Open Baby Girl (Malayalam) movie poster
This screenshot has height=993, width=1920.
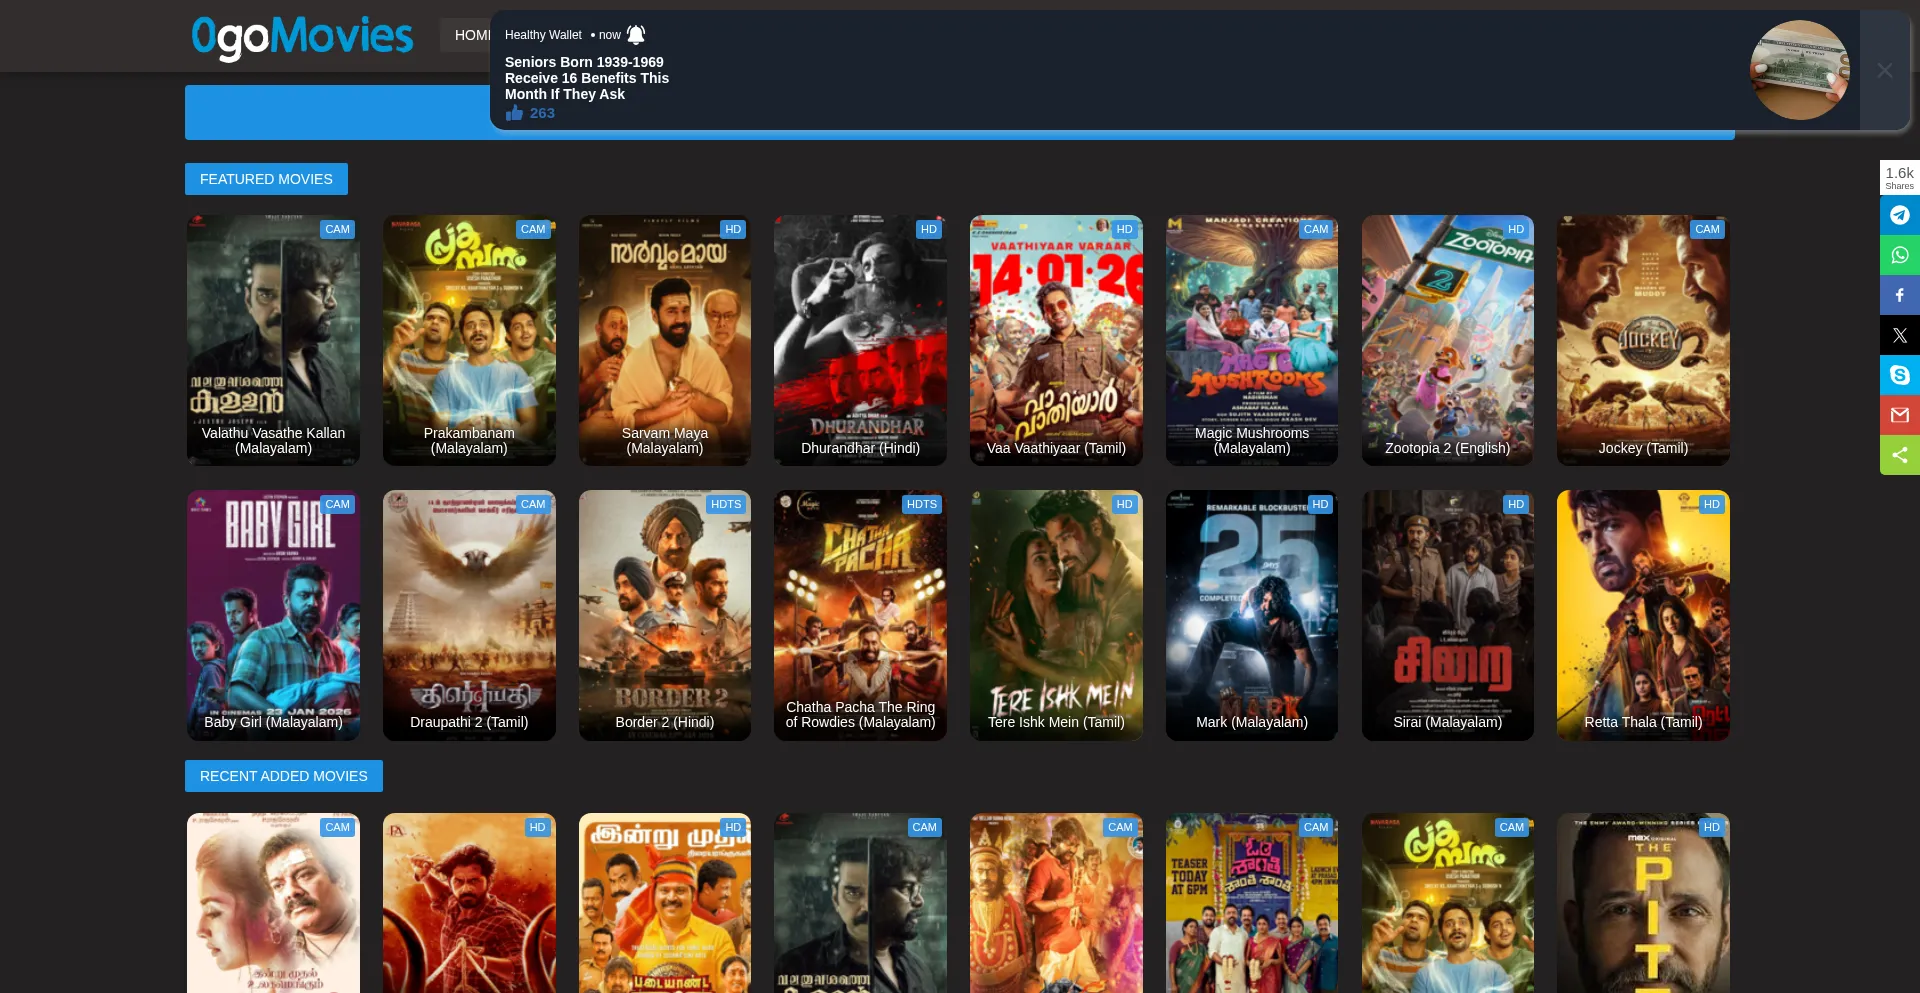click(x=273, y=615)
